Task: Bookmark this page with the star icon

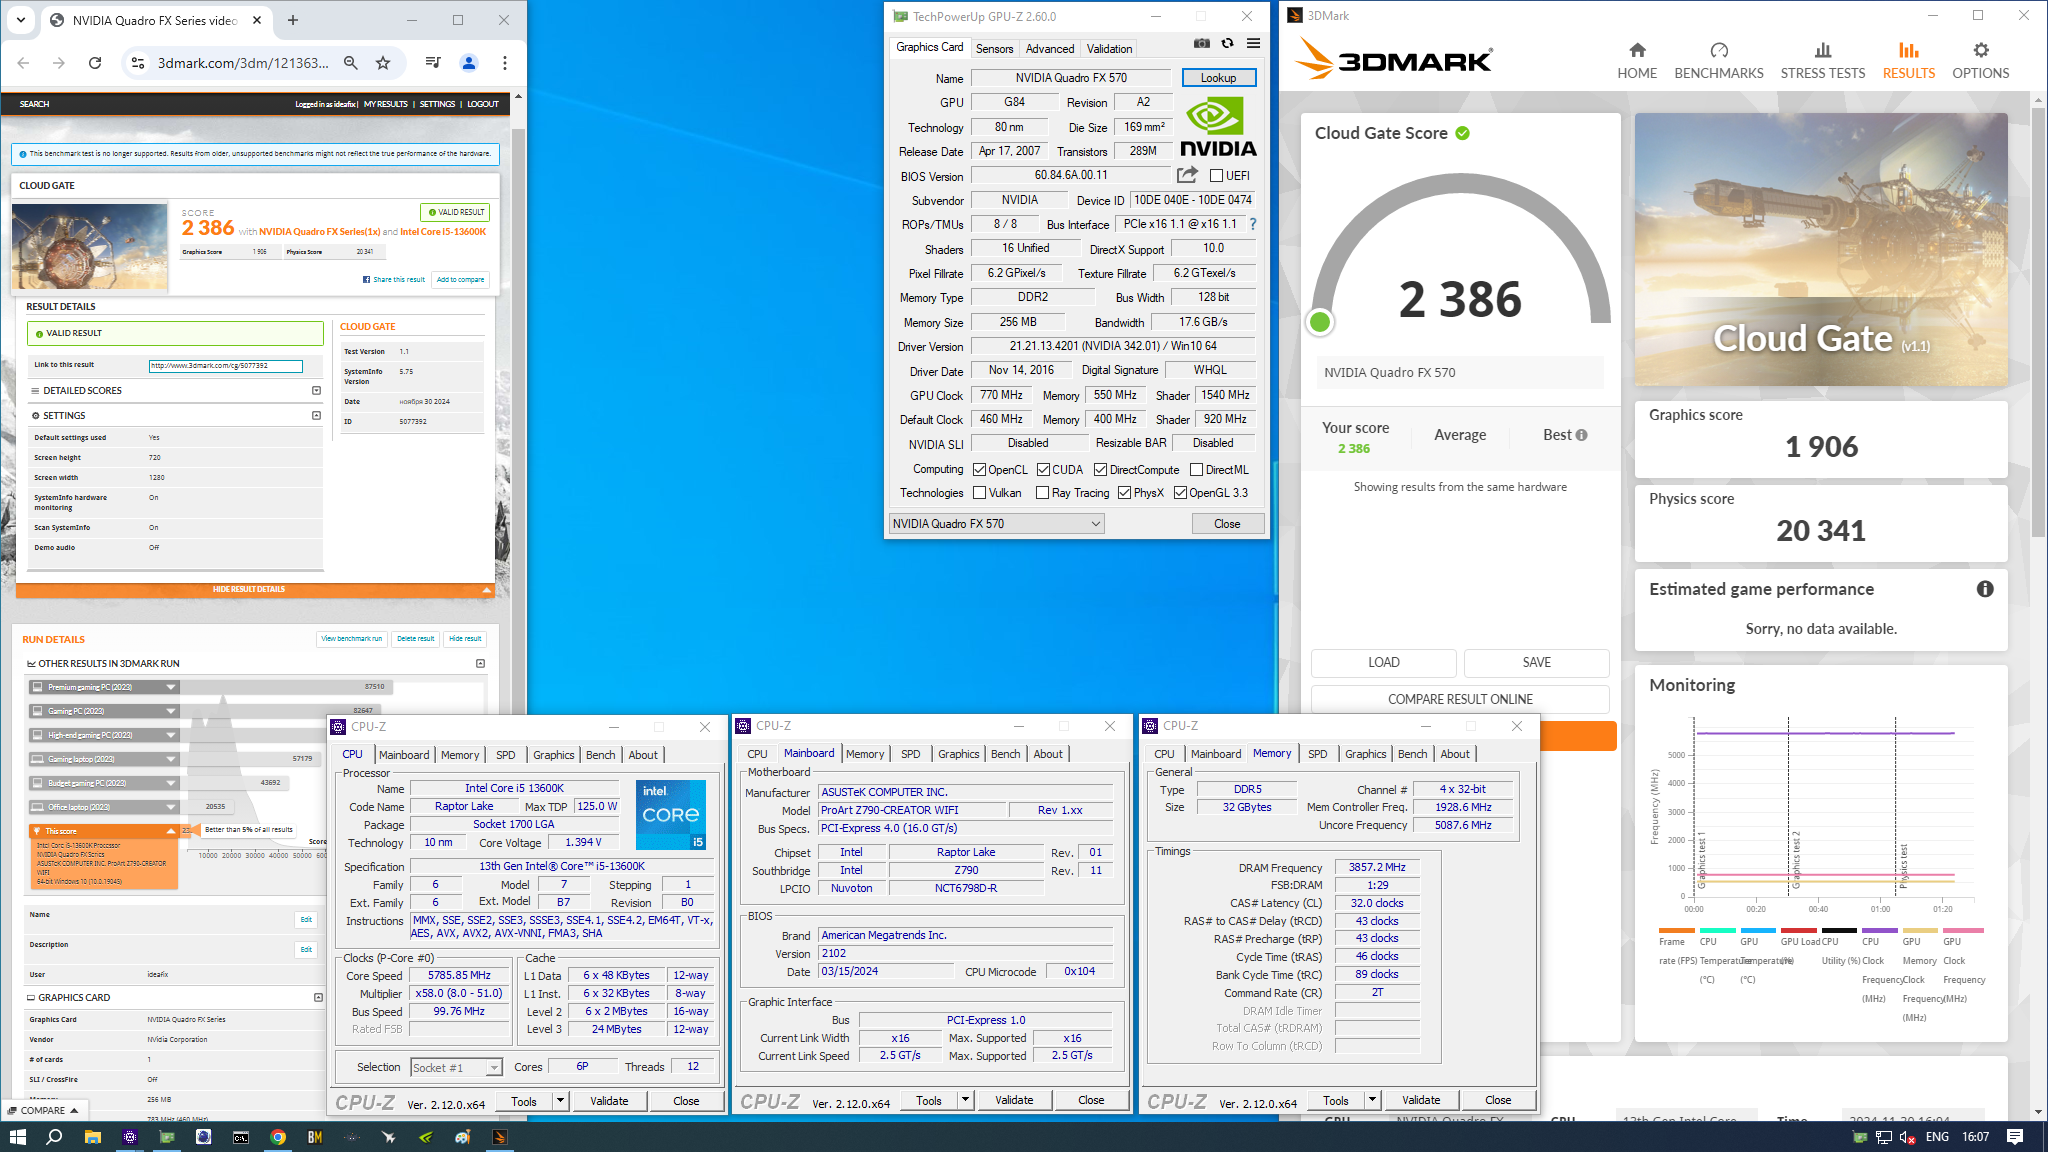Action: click(x=383, y=63)
